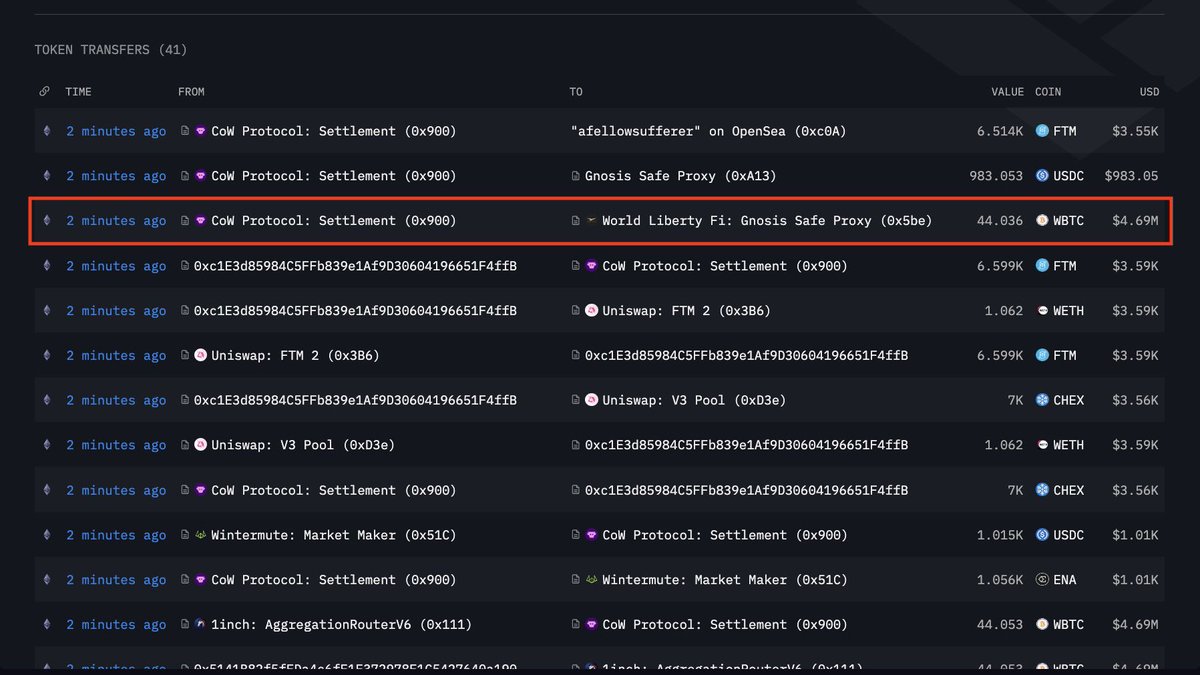Screen dimensions: 1200x675
Task: Click '2 minutes ago' in the World Liberty Fi row
Action: 116,221
